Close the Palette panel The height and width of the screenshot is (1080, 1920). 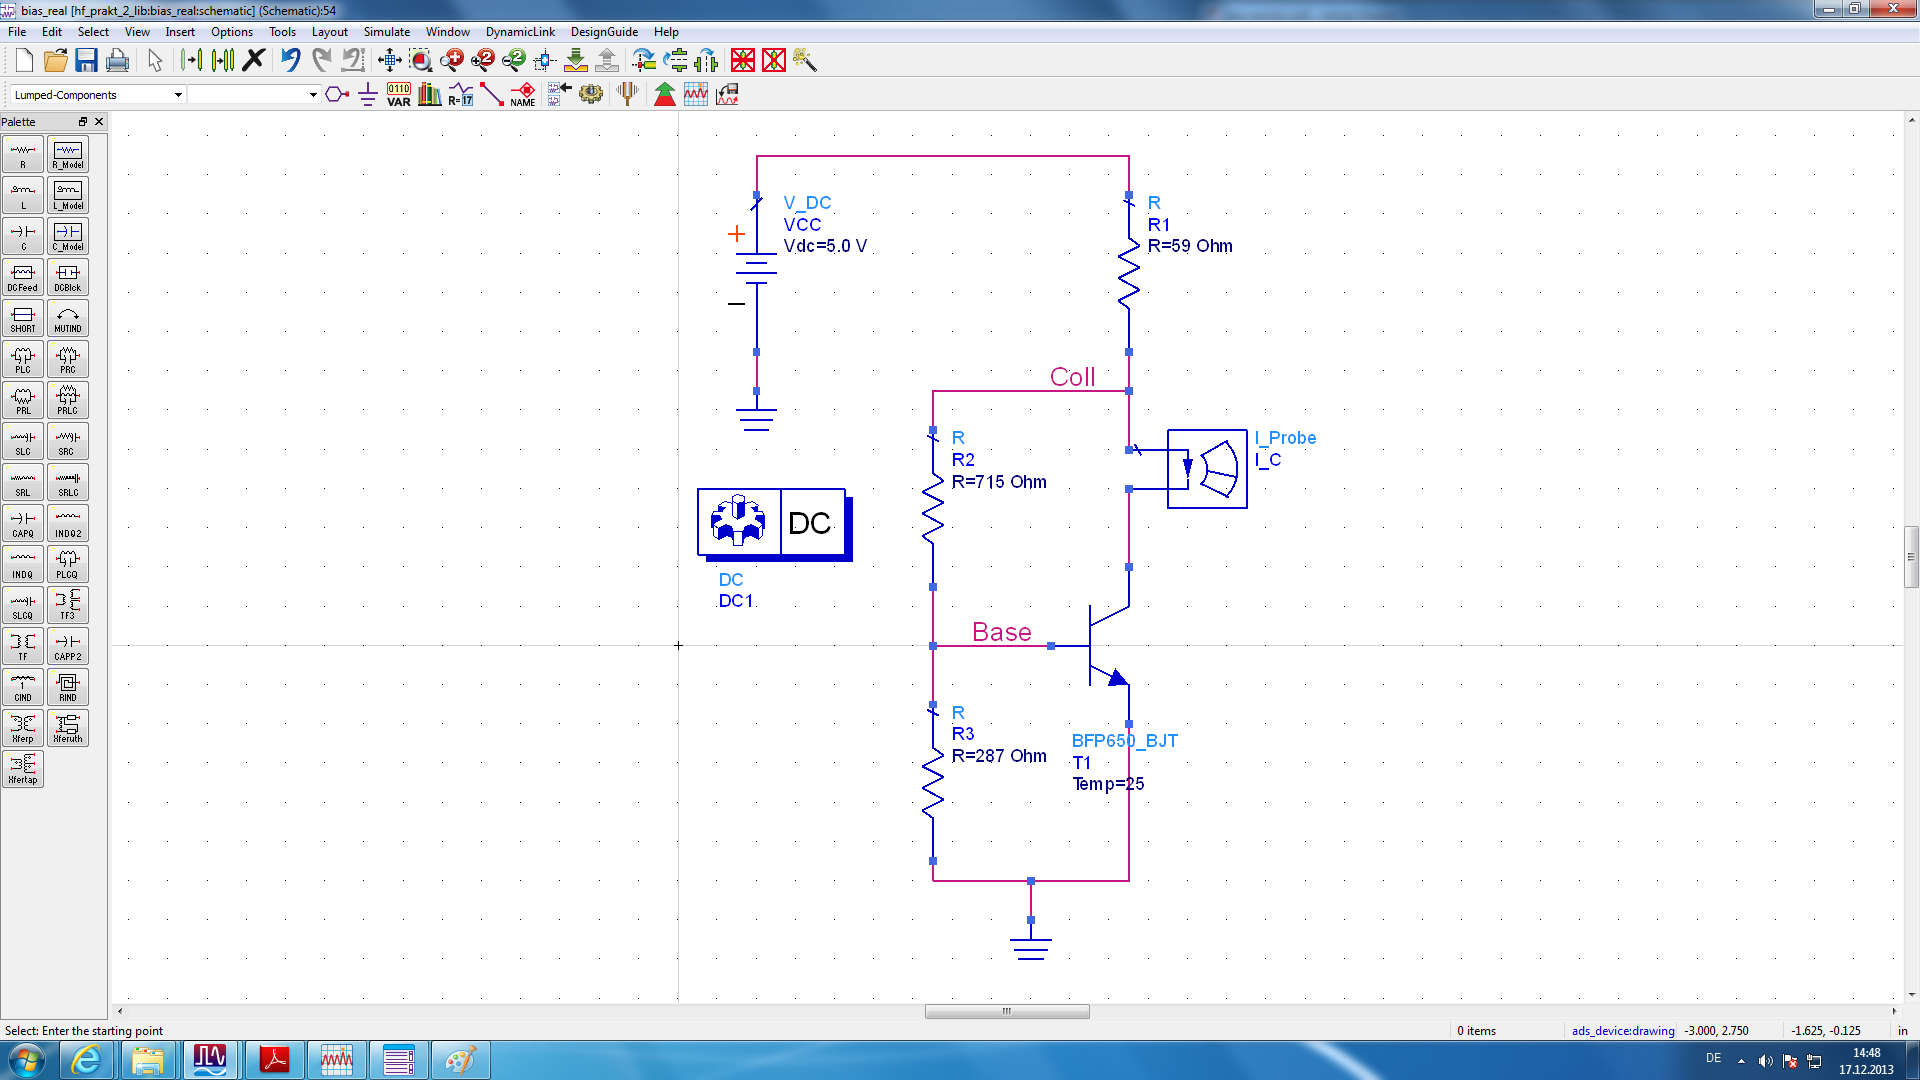99,122
